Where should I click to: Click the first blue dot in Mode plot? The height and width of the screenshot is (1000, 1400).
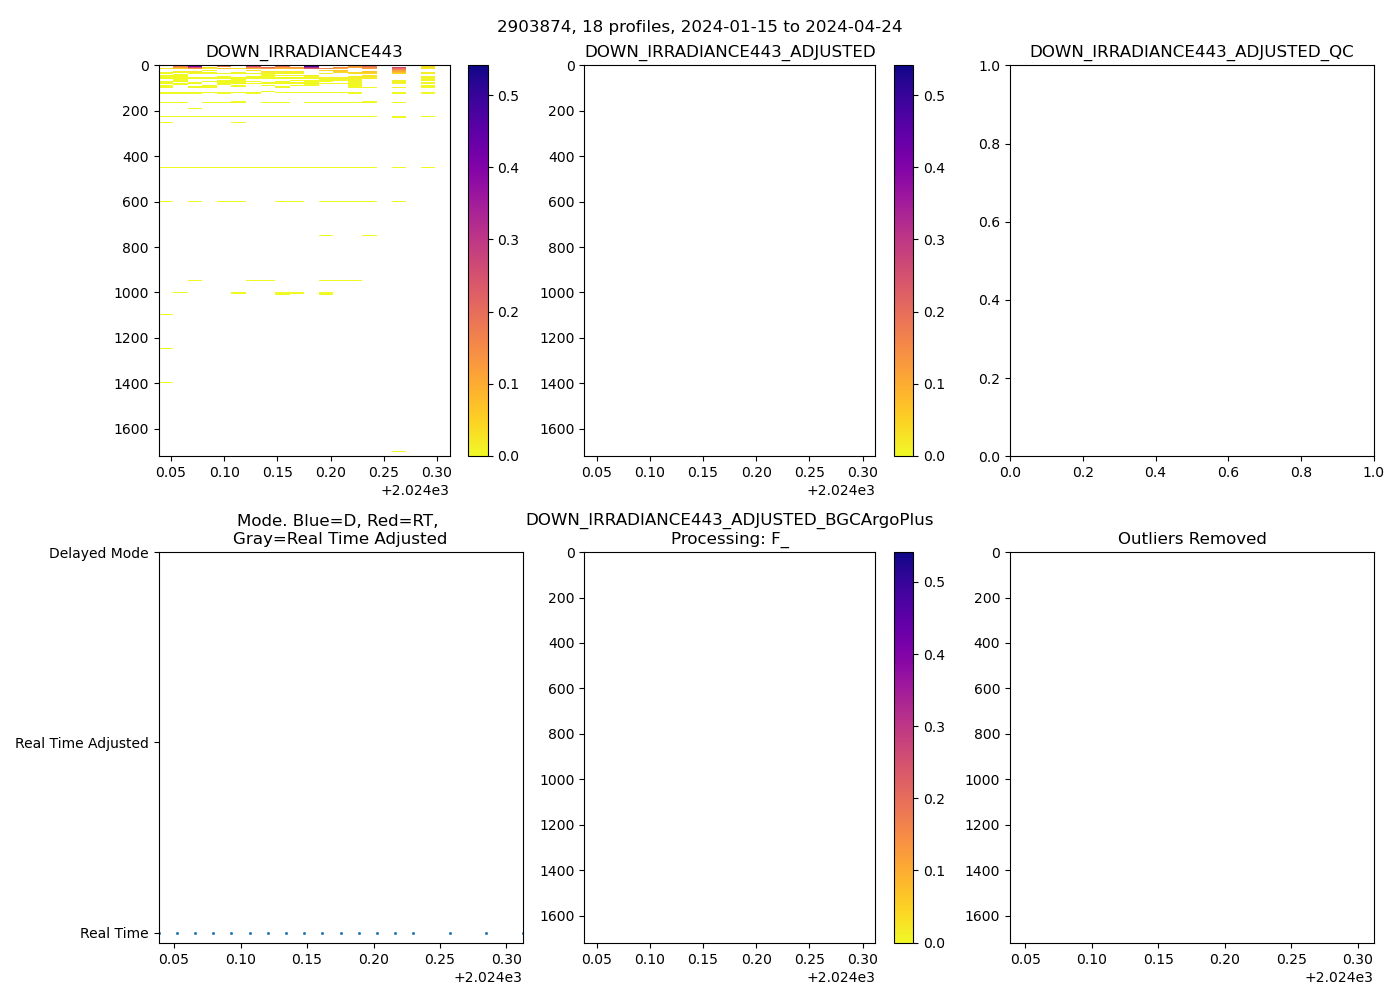(x=177, y=933)
